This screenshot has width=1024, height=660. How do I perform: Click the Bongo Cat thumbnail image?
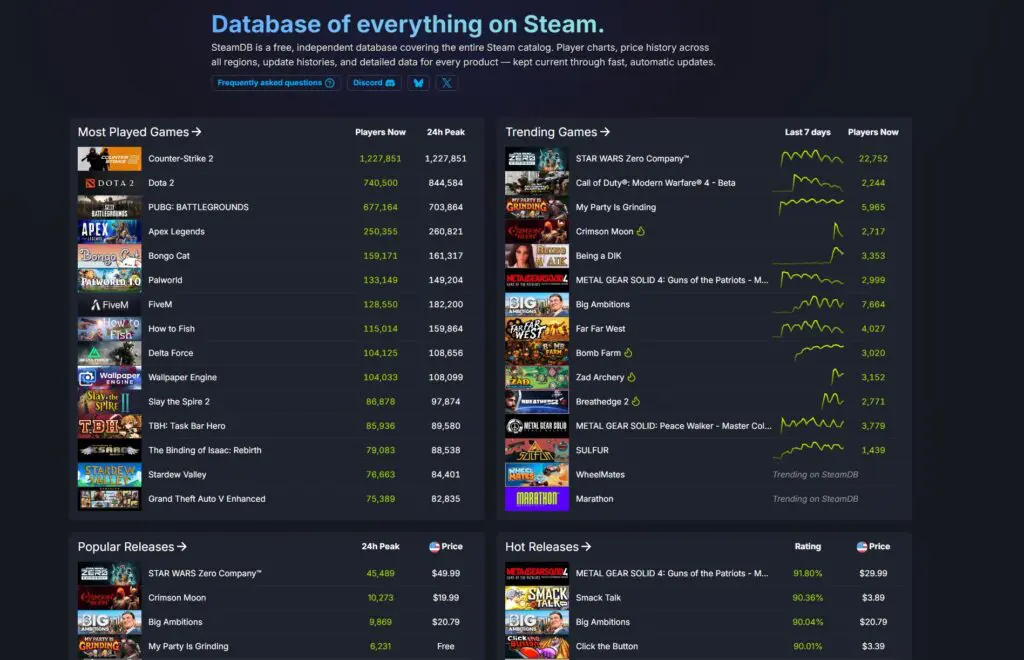[109, 256]
